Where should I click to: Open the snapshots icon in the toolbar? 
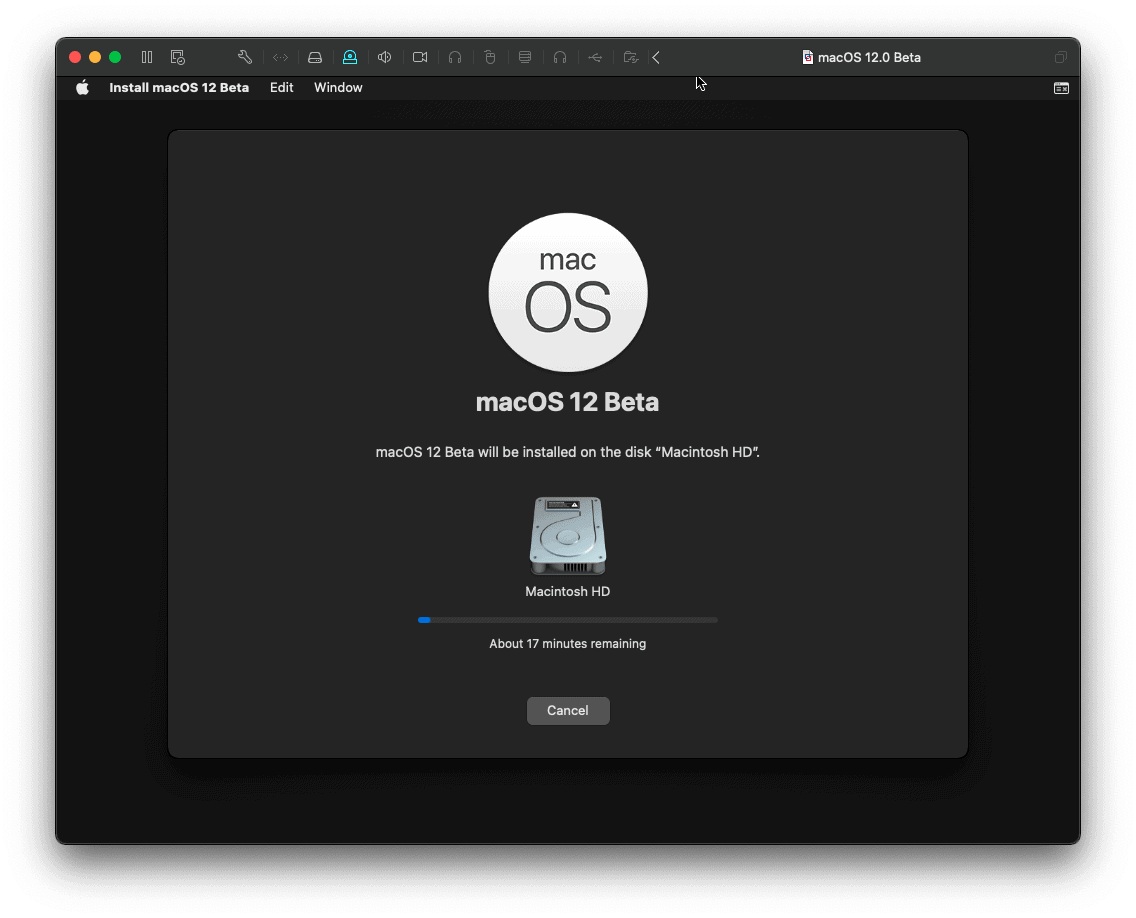178,57
